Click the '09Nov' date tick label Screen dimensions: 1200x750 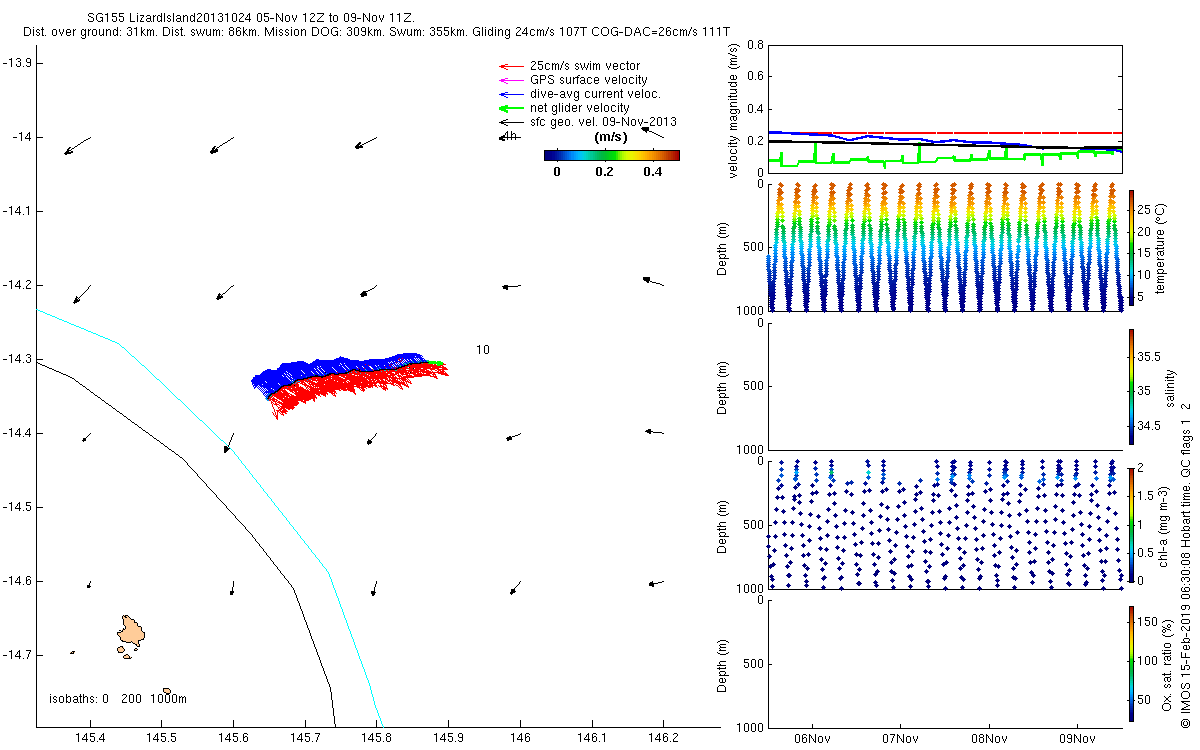coord(1079,739)
